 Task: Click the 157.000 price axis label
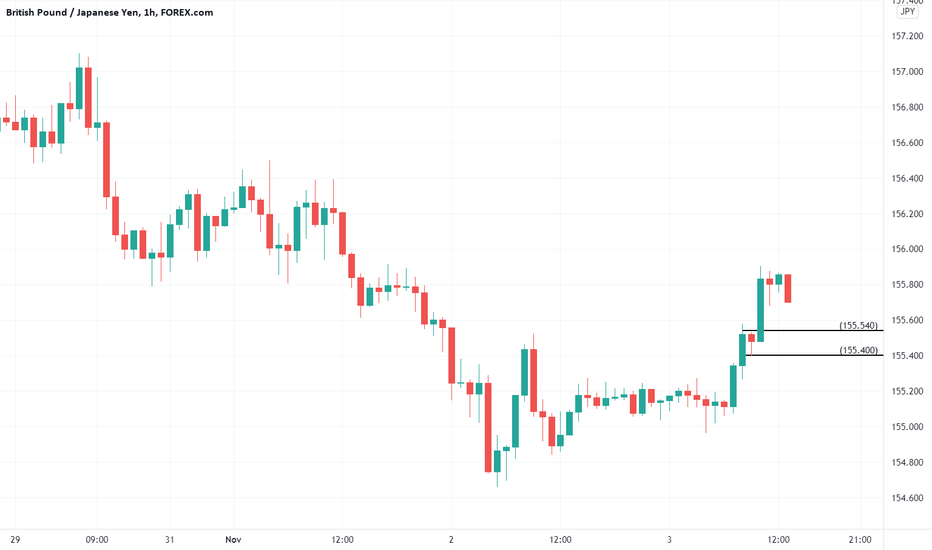[907, 72]
